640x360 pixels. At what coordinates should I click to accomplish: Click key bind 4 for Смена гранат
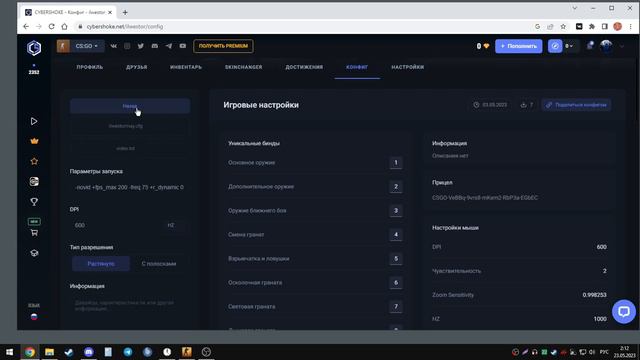(x=396, y=235)
